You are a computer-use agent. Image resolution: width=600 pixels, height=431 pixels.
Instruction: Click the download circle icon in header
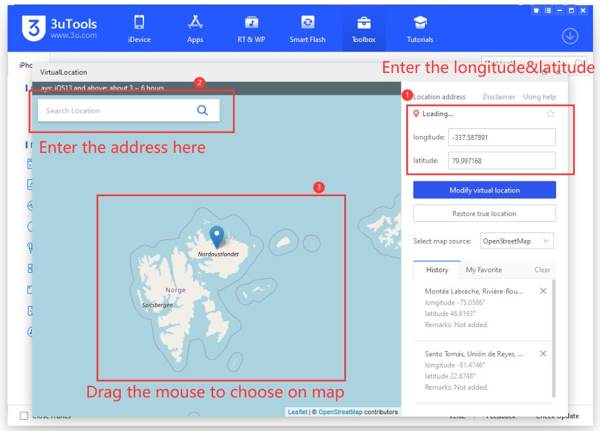click(x=570, y=36)
